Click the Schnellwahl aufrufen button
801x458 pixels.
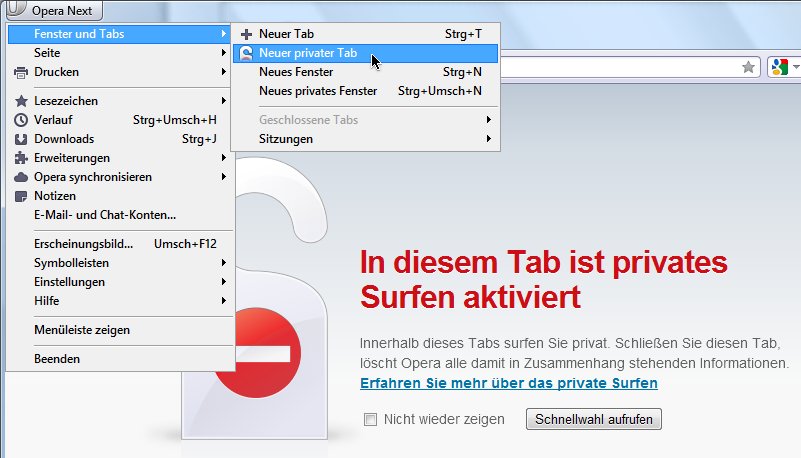(594, 419)
